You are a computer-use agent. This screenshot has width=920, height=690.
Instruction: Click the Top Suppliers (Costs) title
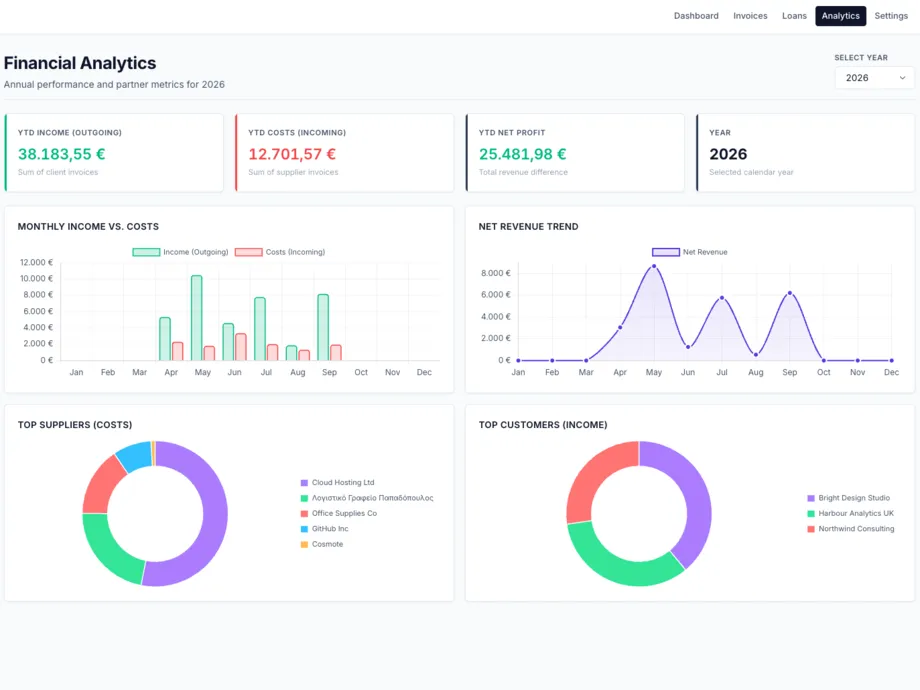tap(75, 425)
